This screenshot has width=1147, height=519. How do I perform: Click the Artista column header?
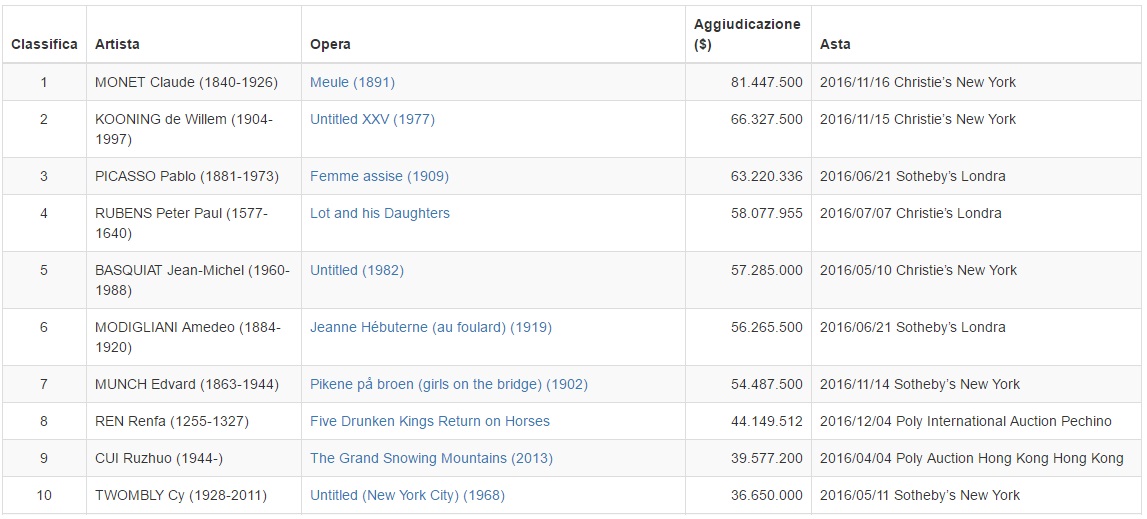(117, 44)
